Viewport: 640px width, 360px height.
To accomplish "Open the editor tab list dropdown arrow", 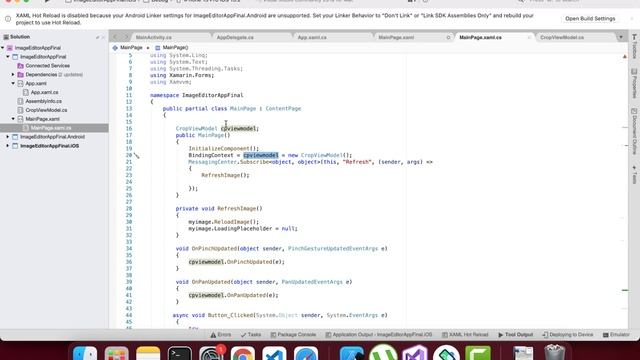I will point(621,37).
